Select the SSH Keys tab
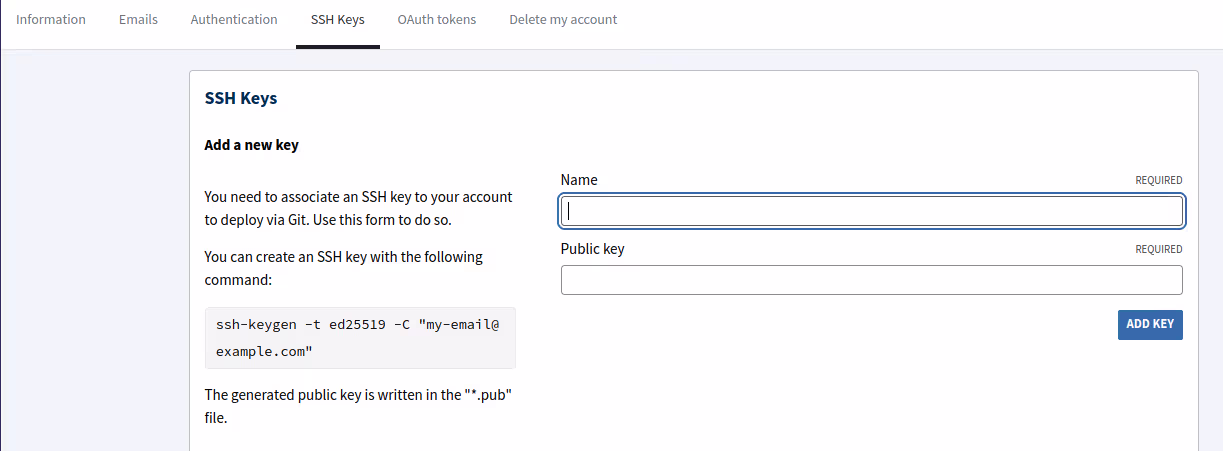 click(337, 19)
